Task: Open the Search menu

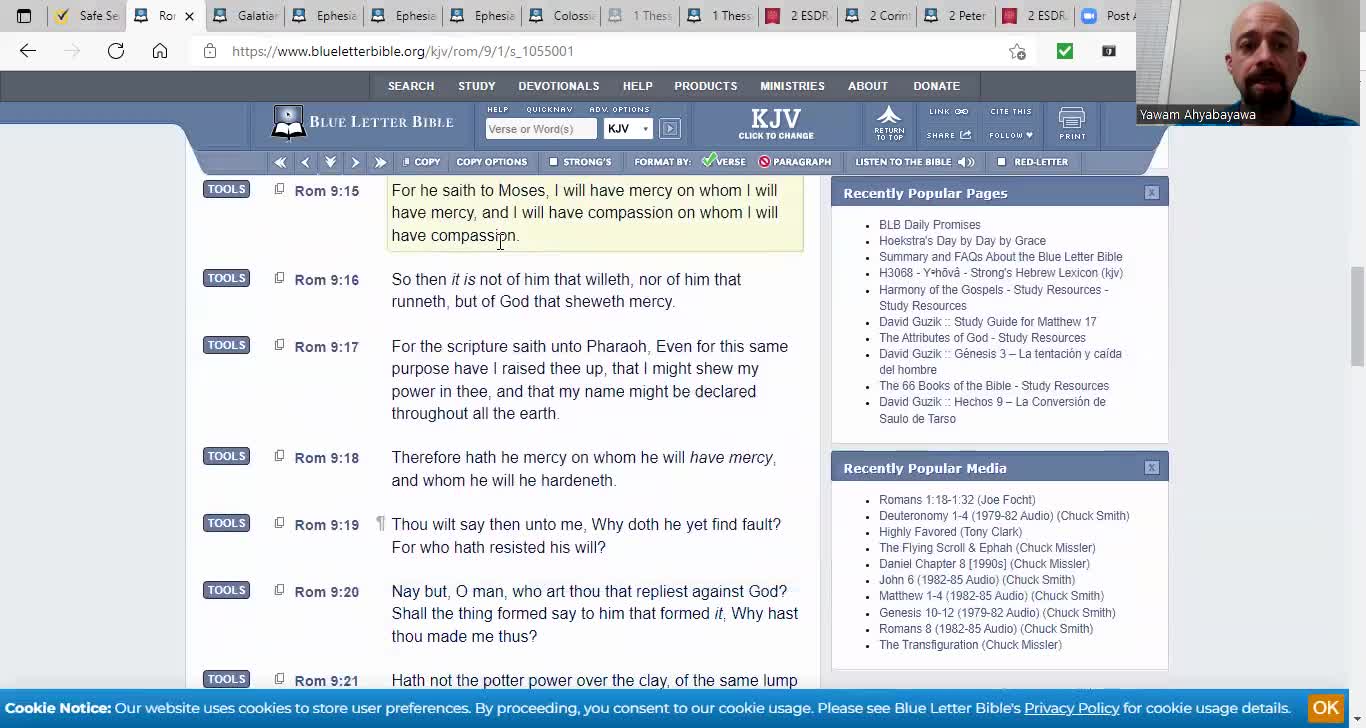Action: (411, 86)
